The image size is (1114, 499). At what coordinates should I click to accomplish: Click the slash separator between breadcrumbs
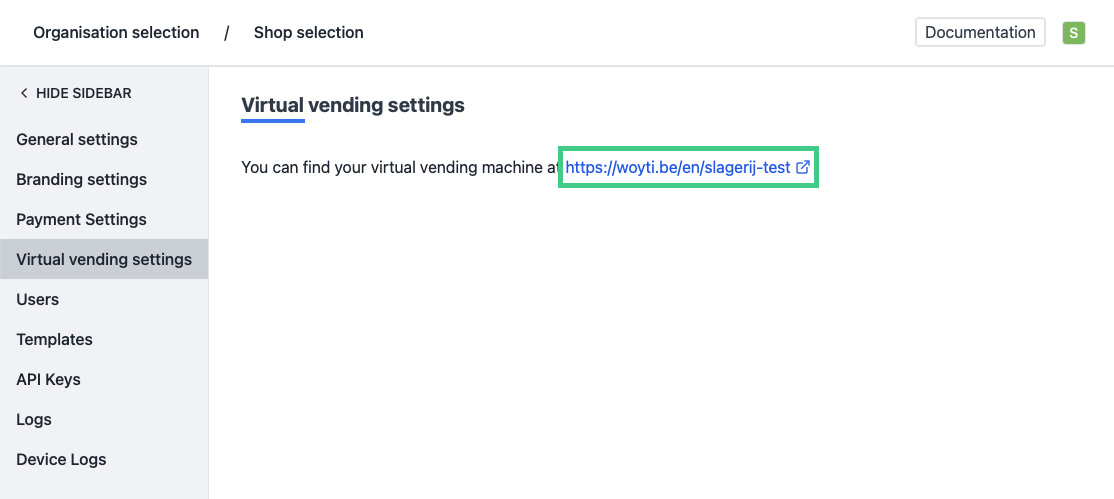tap(227, 33)
